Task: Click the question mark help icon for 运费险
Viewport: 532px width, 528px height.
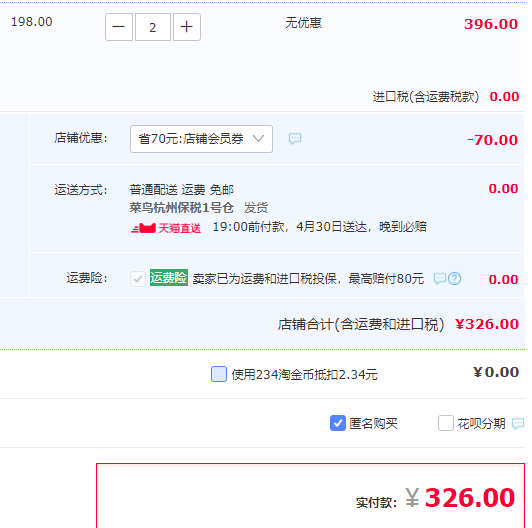Action: click(x=454, y=279)
